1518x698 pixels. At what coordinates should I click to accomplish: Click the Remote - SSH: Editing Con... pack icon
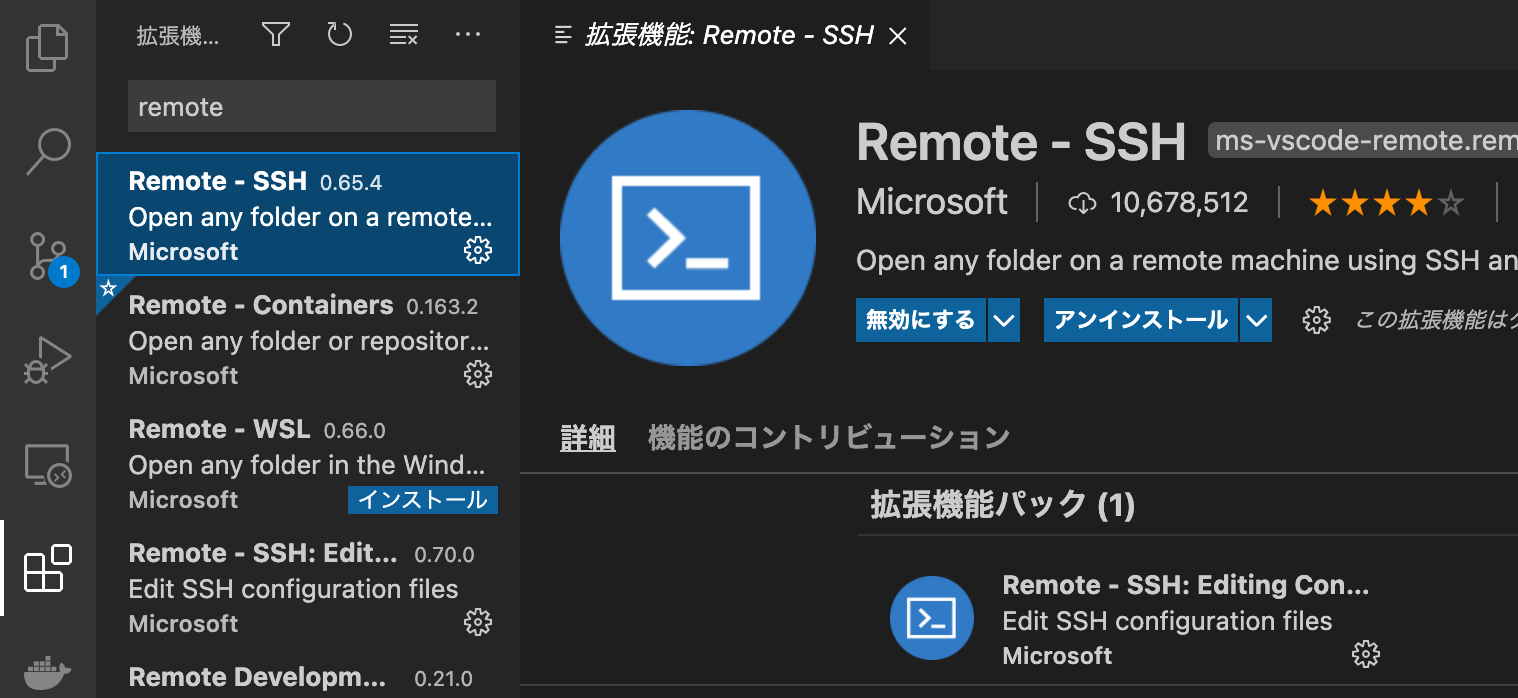point(932,618)
